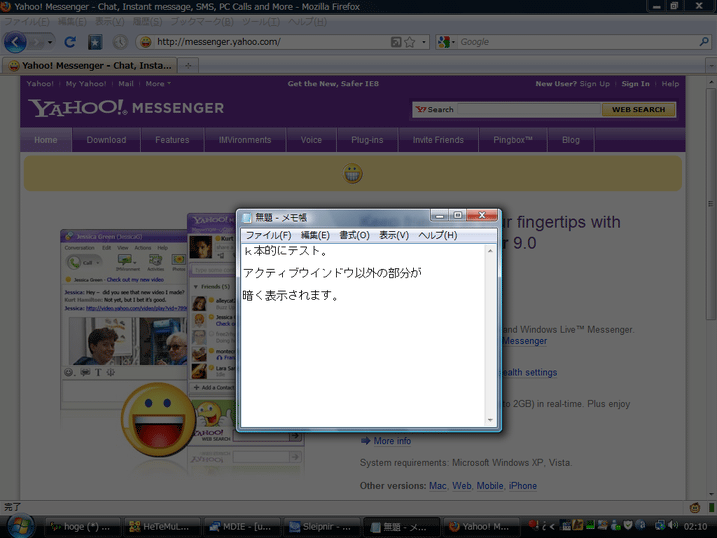The width and height of the screenshot is (717, 538).
Task: Open Notepad 編集(E) menu
Action: click(x=315, y=235)
